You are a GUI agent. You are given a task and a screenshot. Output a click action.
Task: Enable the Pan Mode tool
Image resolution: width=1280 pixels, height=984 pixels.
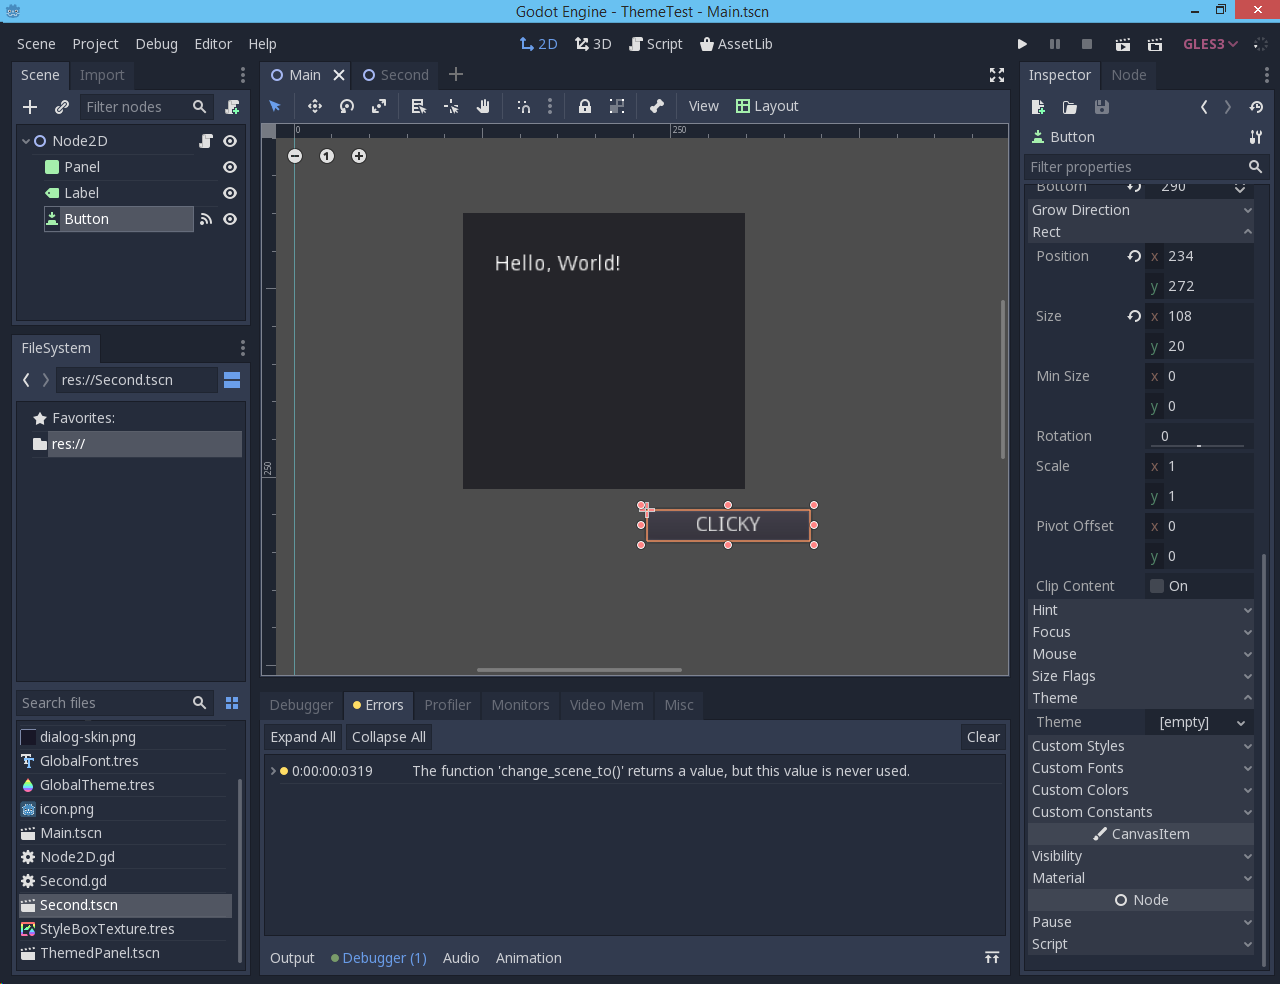tap(484, 106)
